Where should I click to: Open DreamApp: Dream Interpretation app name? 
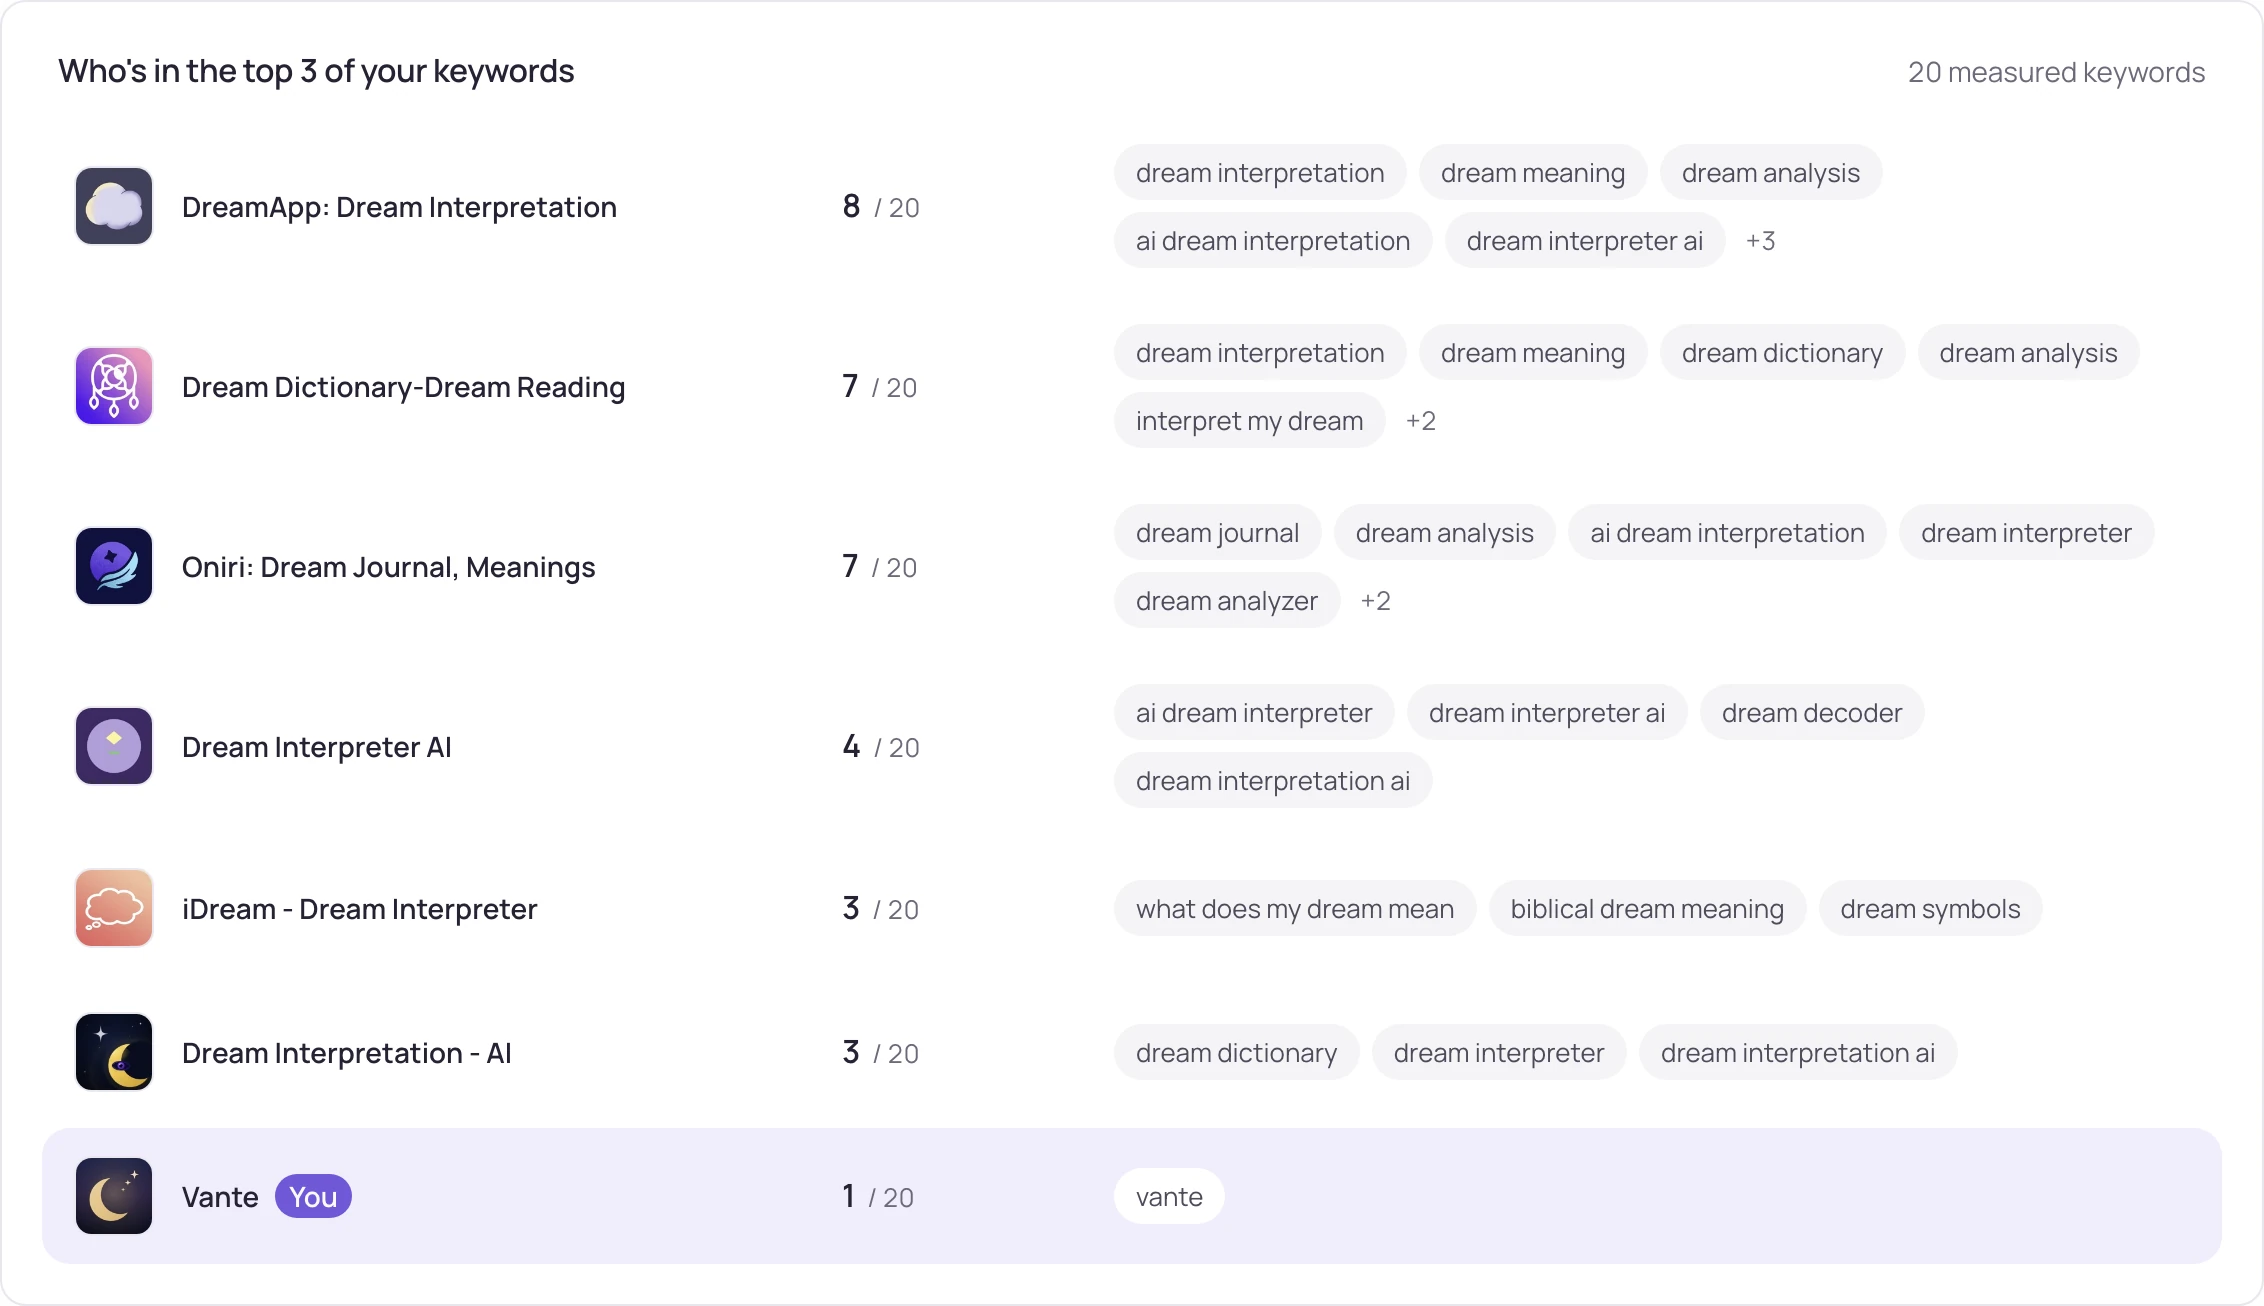tap(399, 207)
